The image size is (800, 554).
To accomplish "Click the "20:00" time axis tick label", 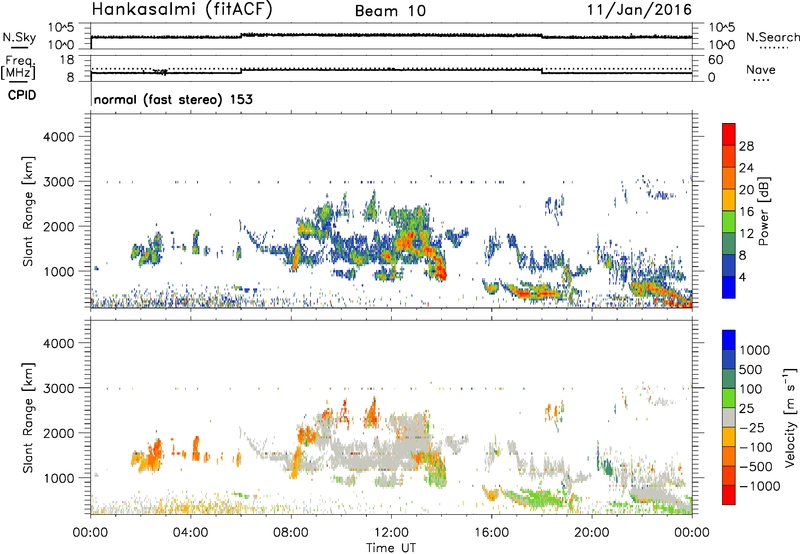I will click(591, 533).
